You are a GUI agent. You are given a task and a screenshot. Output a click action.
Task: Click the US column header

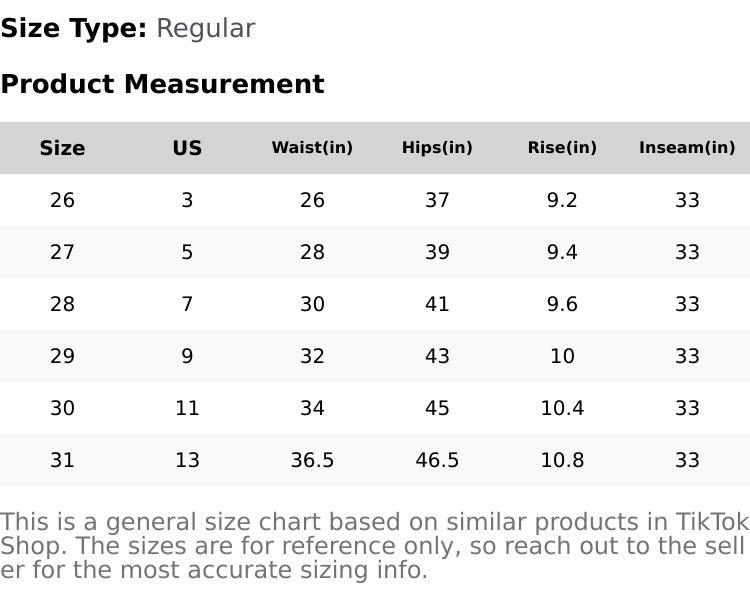[x=187, y=148]
